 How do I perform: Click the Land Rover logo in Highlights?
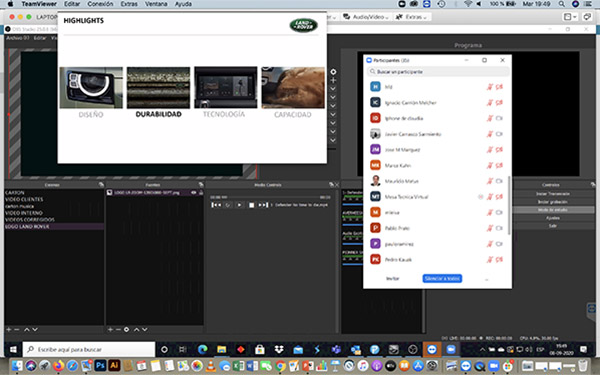click(x=303, y=26)
